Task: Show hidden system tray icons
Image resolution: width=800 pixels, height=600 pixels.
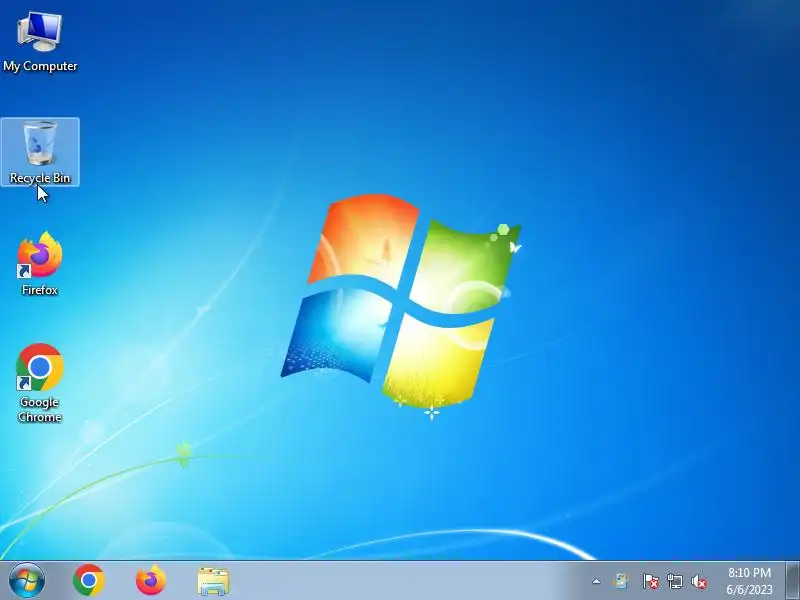Action: tap(596, 581)
